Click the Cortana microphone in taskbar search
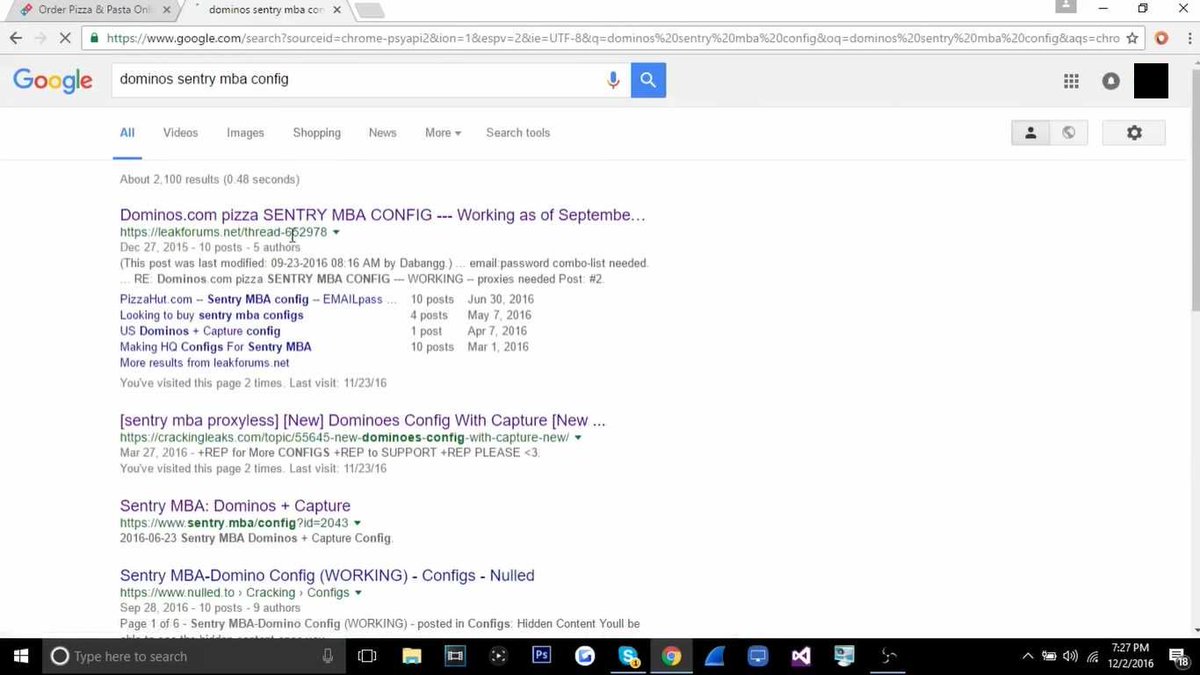 point(328,656)
